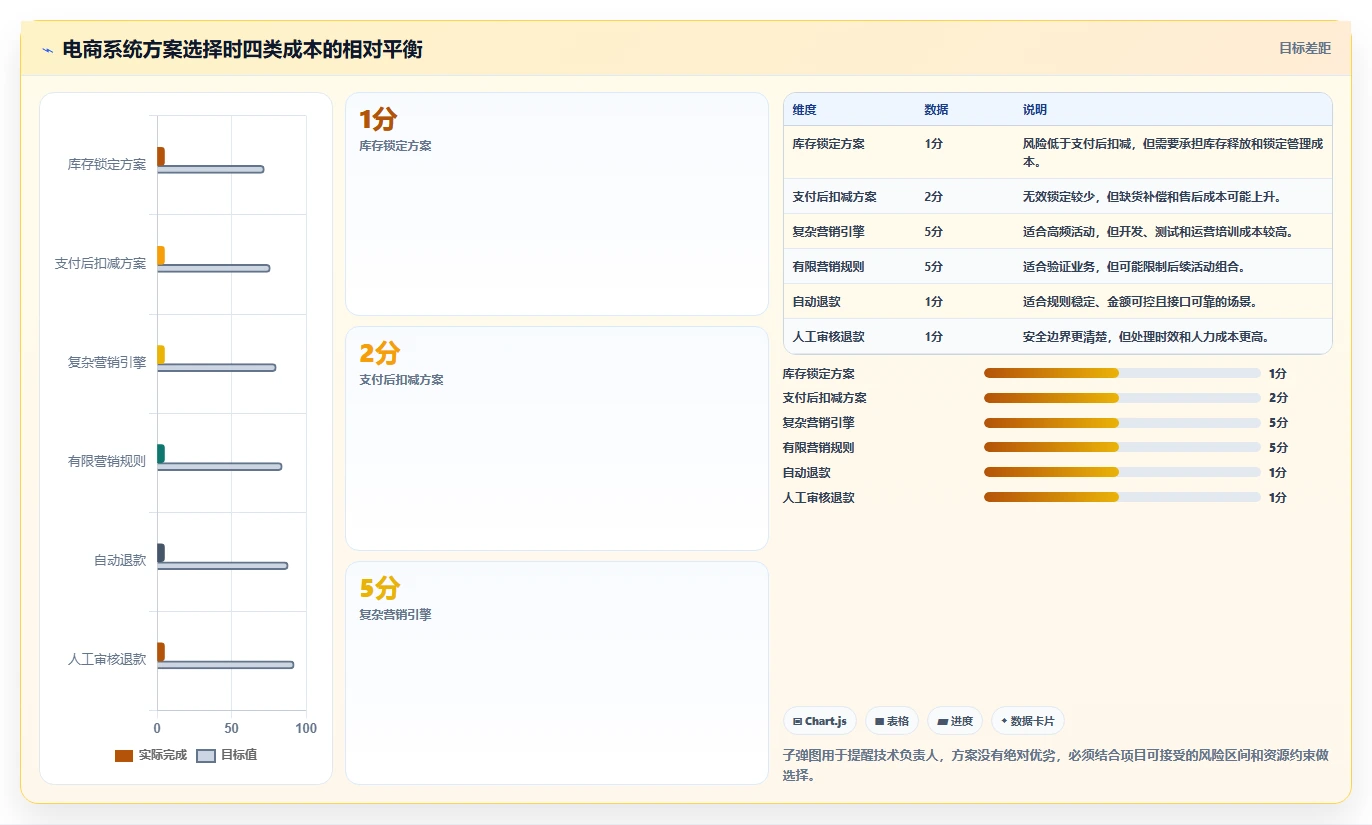Viewport: 1372px width, 825px height.
Task: Open the 2分 支付后扣减方案 data card
Action: pyautogui.click(x=557, y=438)
